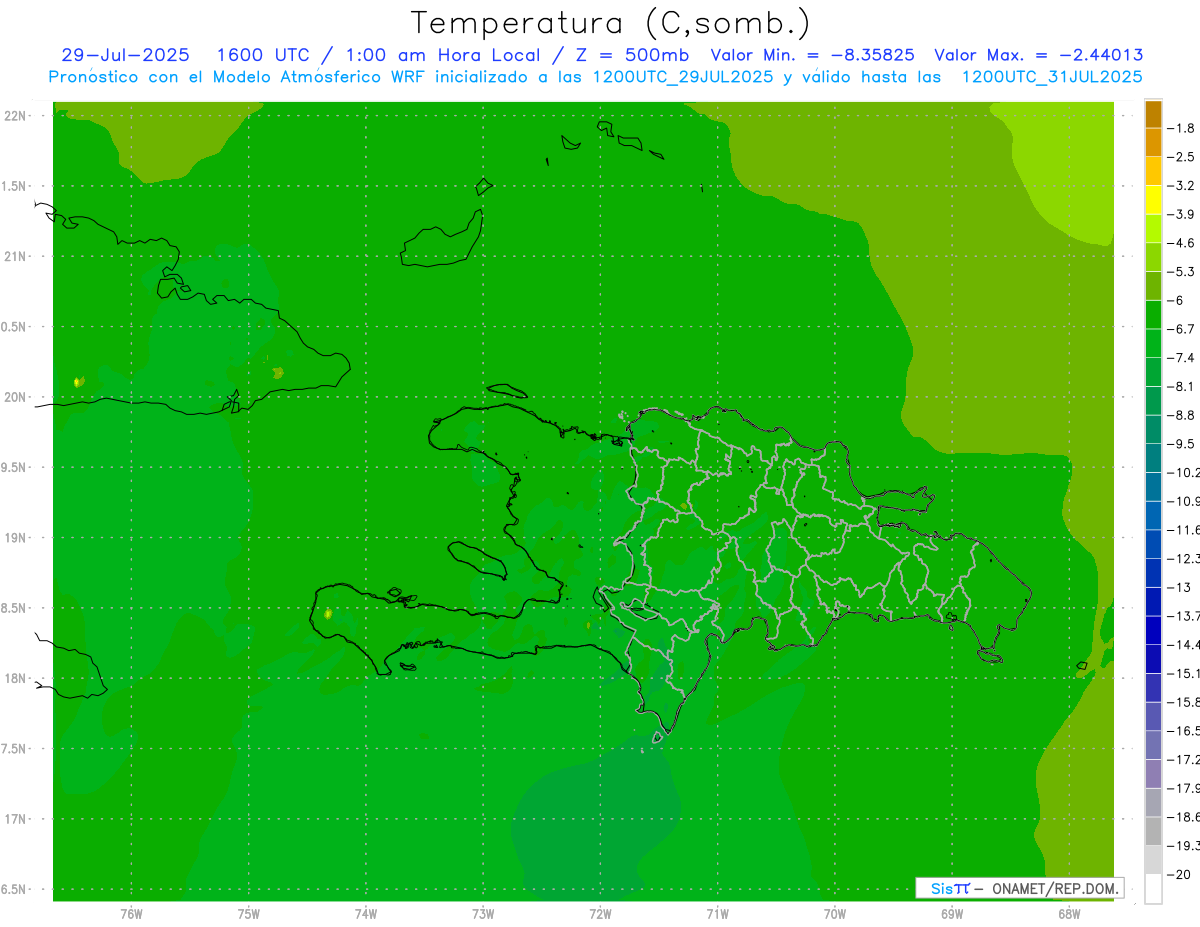This screenshot has height=927, width=1200.
Task: Click the '72W' longitude label
Action: [x=600, y=913]
